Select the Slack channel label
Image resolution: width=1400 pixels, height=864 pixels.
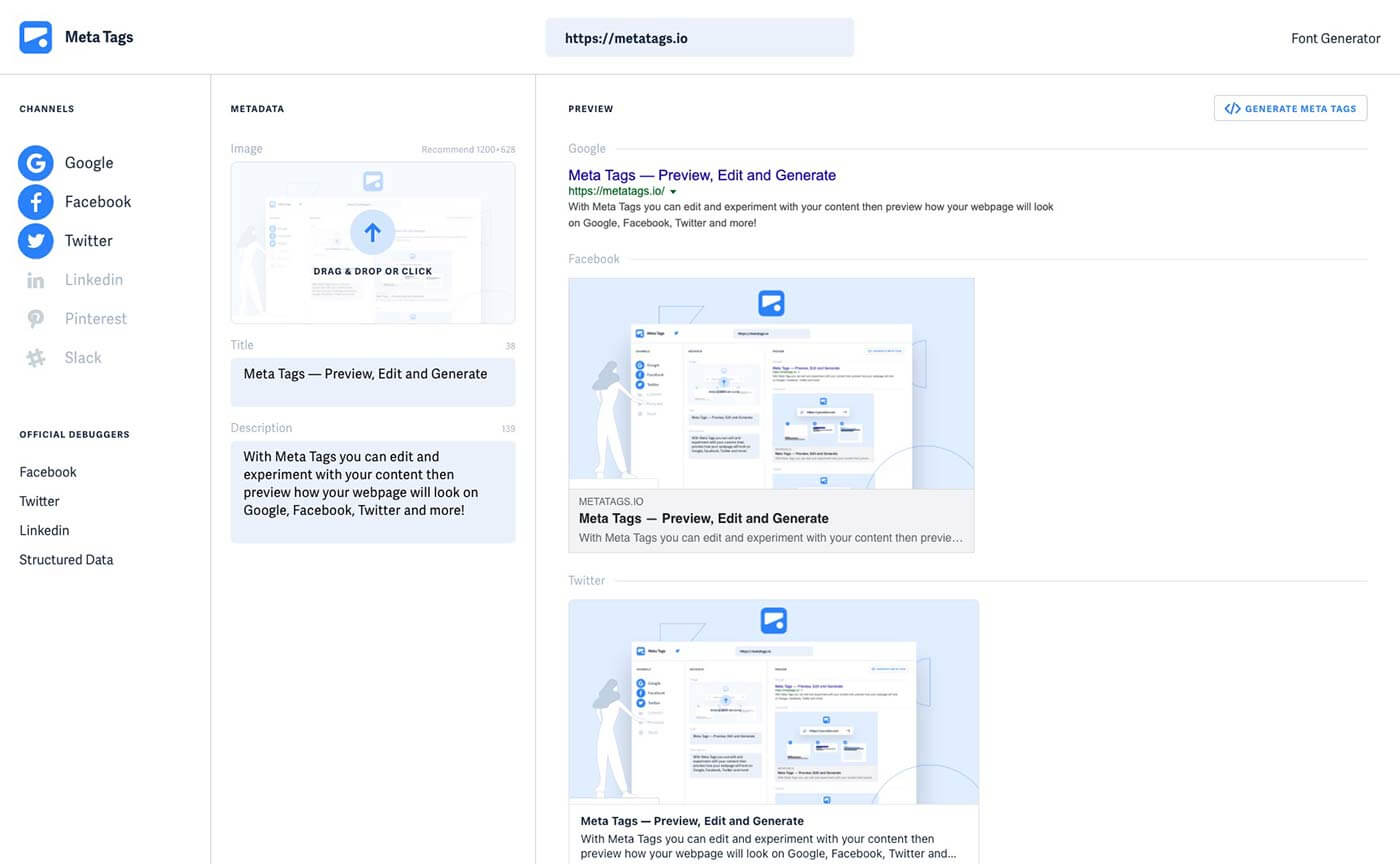[x=83, y=358]
